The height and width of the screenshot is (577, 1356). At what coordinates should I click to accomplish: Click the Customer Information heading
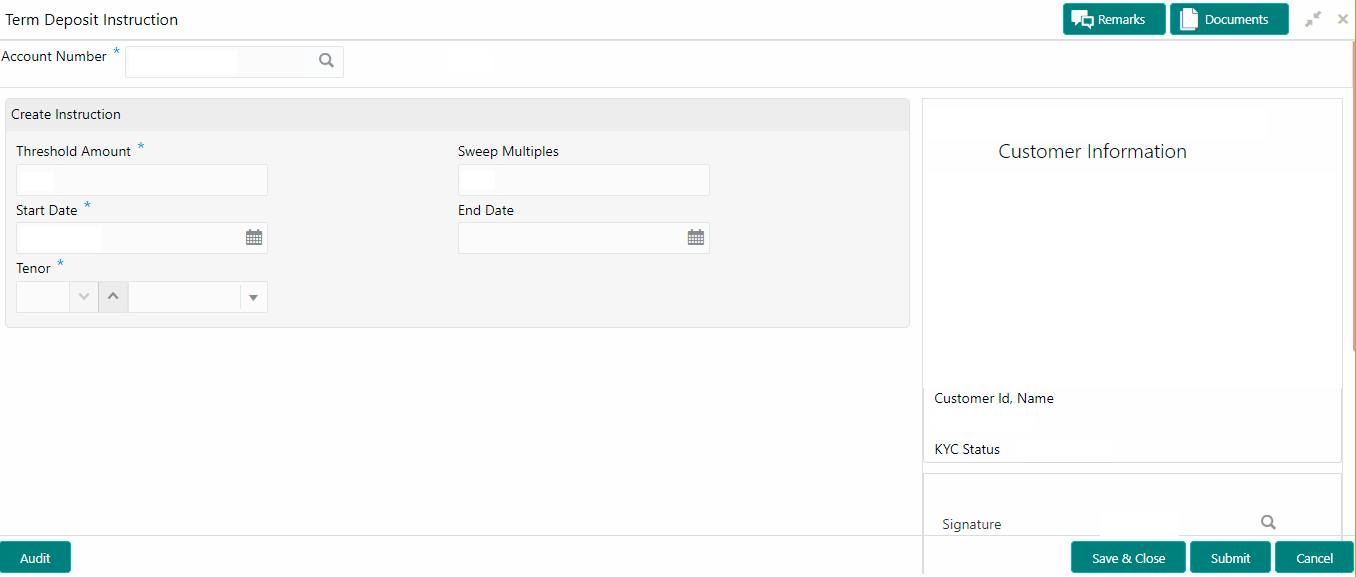point(1092,152)
